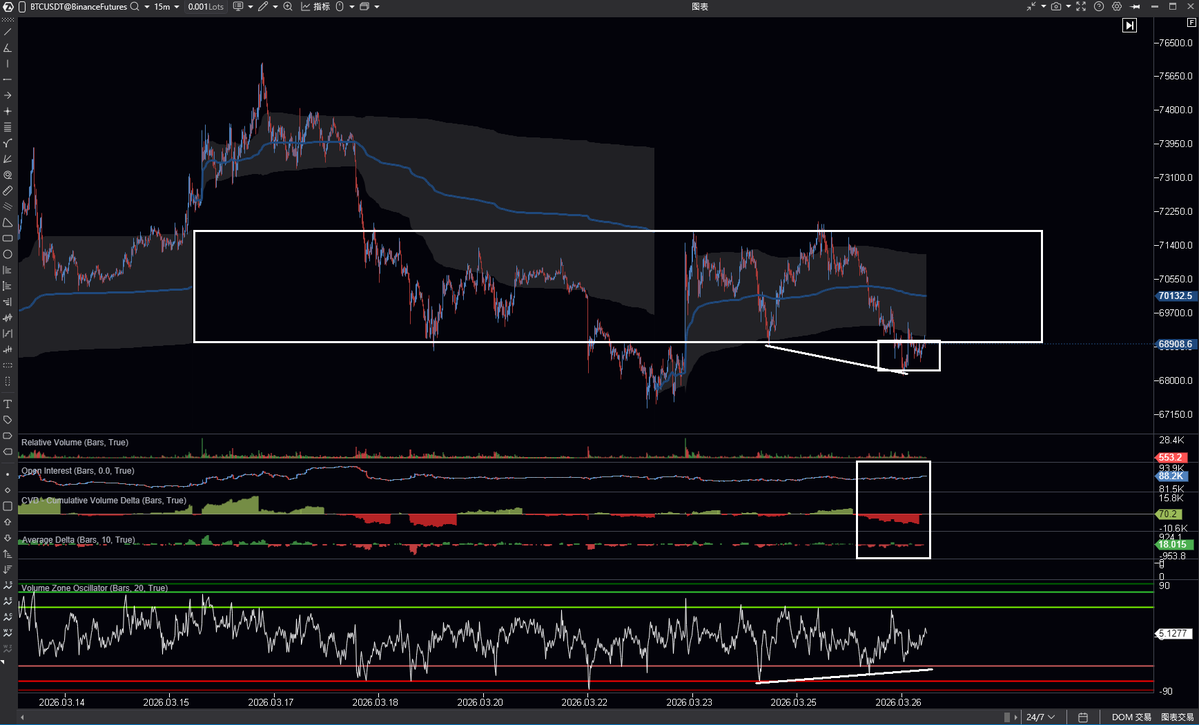
Task: Toggle fullscreen with the expand arrows icon
Action: [x=1081, y=7]
